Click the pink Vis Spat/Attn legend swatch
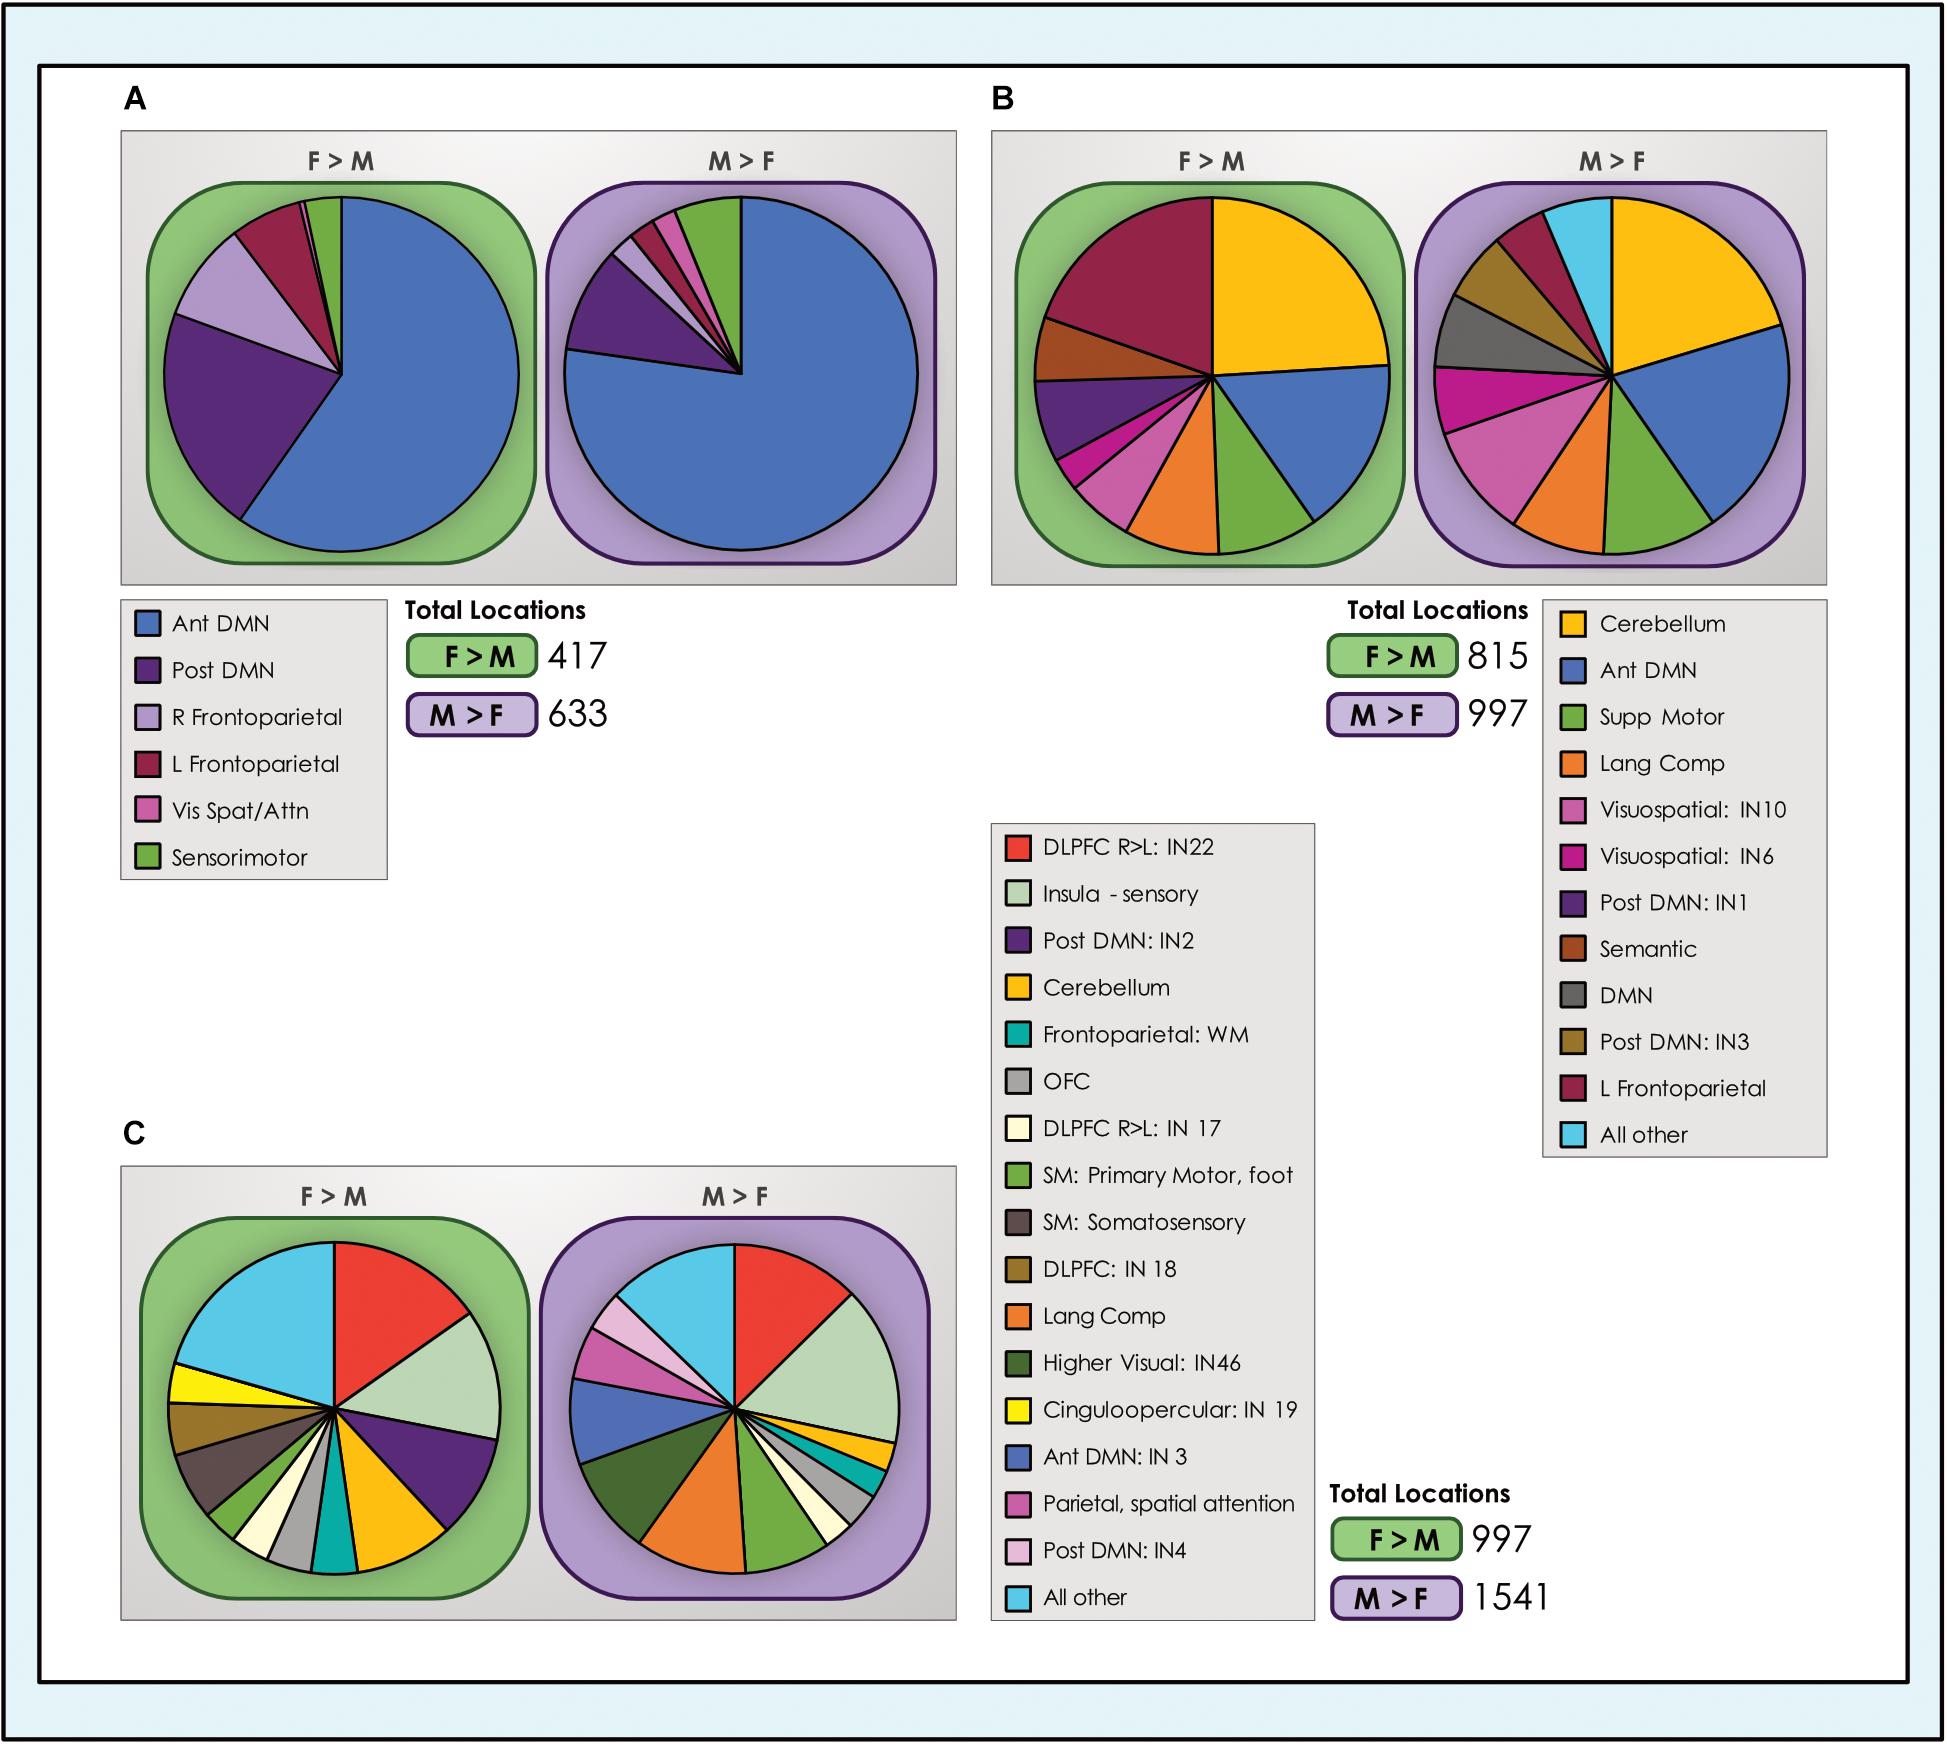This screenshot has width=1947, height=1748. (148, 811)
